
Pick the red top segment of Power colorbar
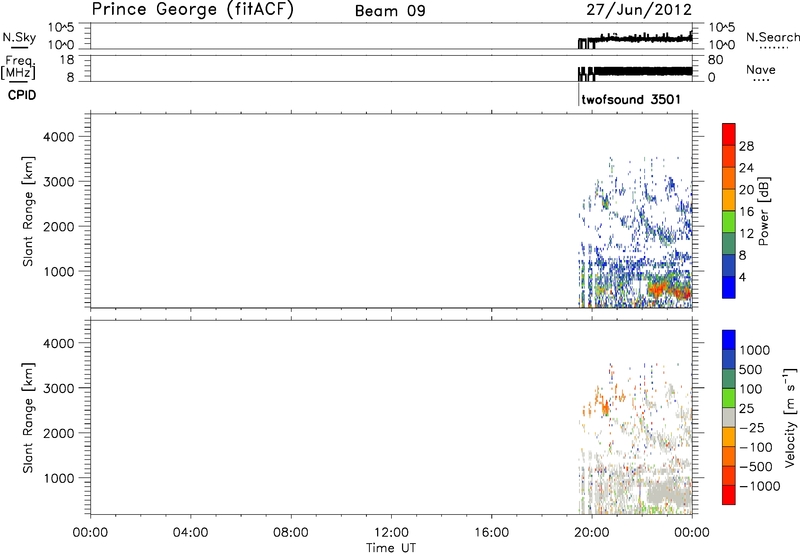point(729,134)
